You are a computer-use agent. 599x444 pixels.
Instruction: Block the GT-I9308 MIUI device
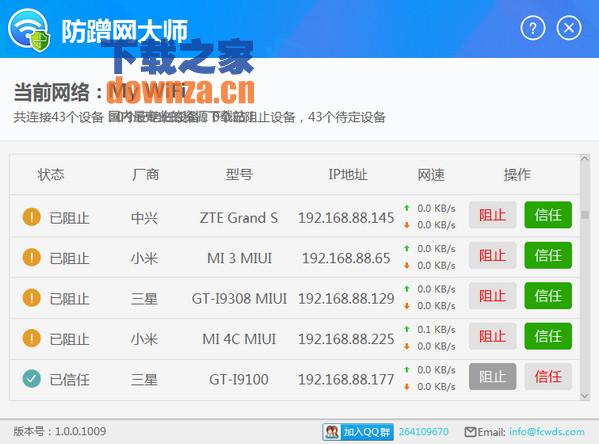(492, 296)
